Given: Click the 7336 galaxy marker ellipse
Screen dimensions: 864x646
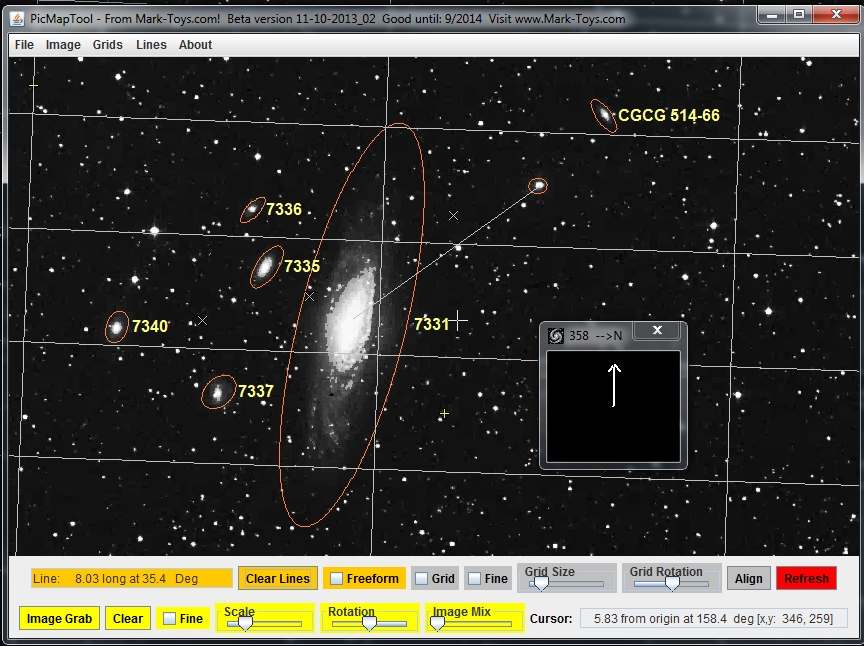Looking at the screenshot, I should pos(253,210).
